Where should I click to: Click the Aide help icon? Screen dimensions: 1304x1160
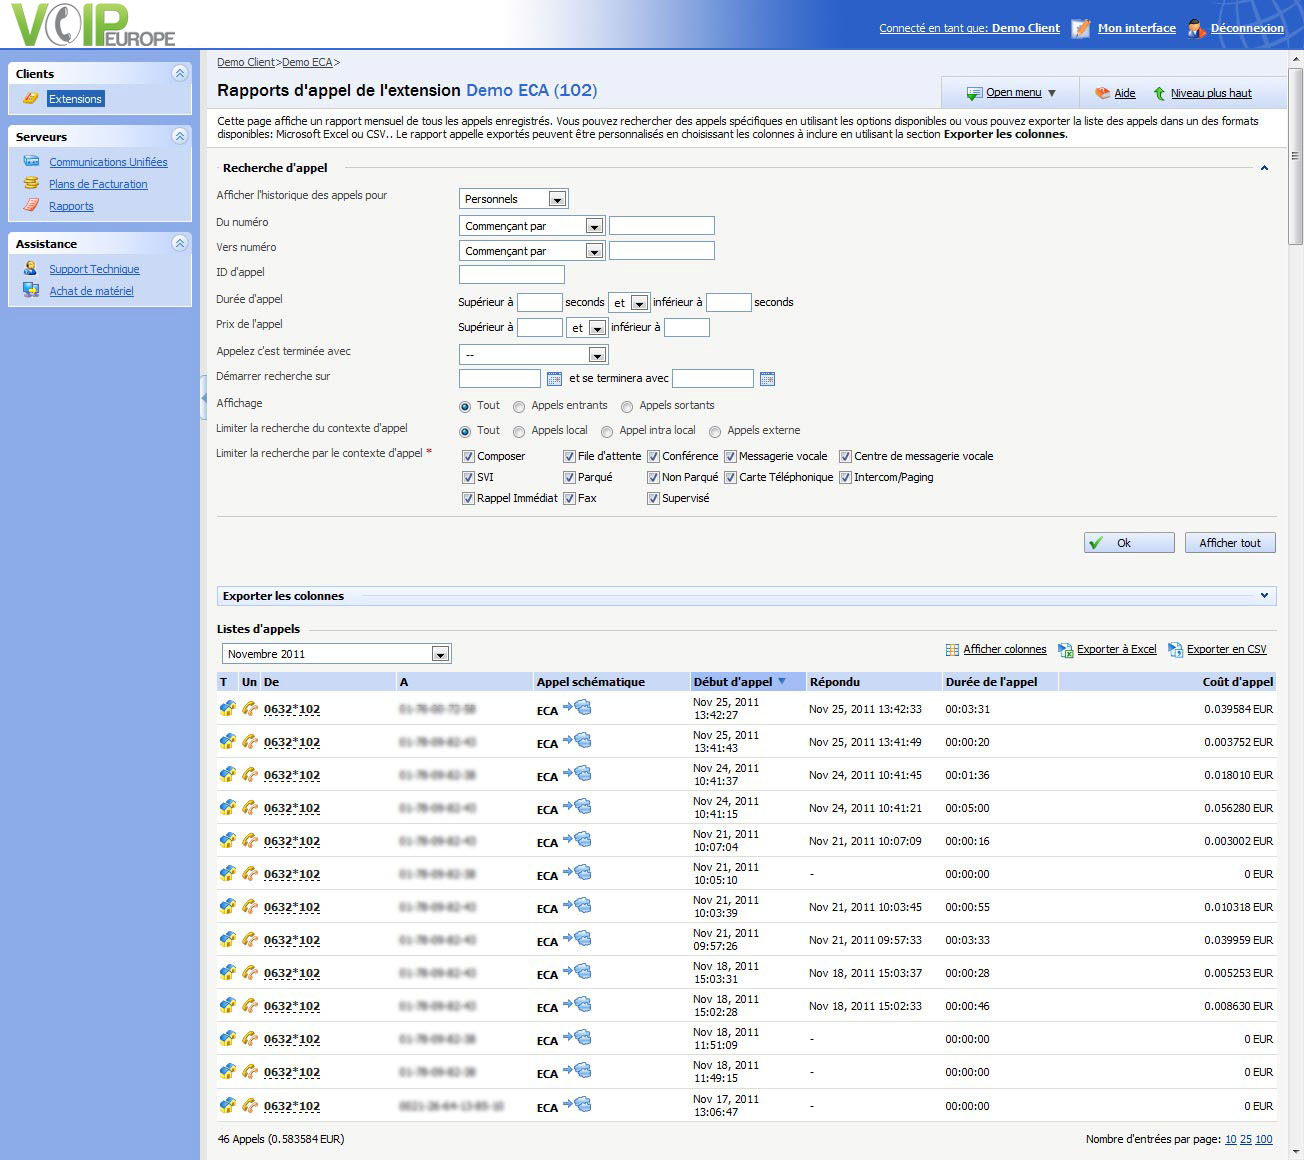point(1102,93)
